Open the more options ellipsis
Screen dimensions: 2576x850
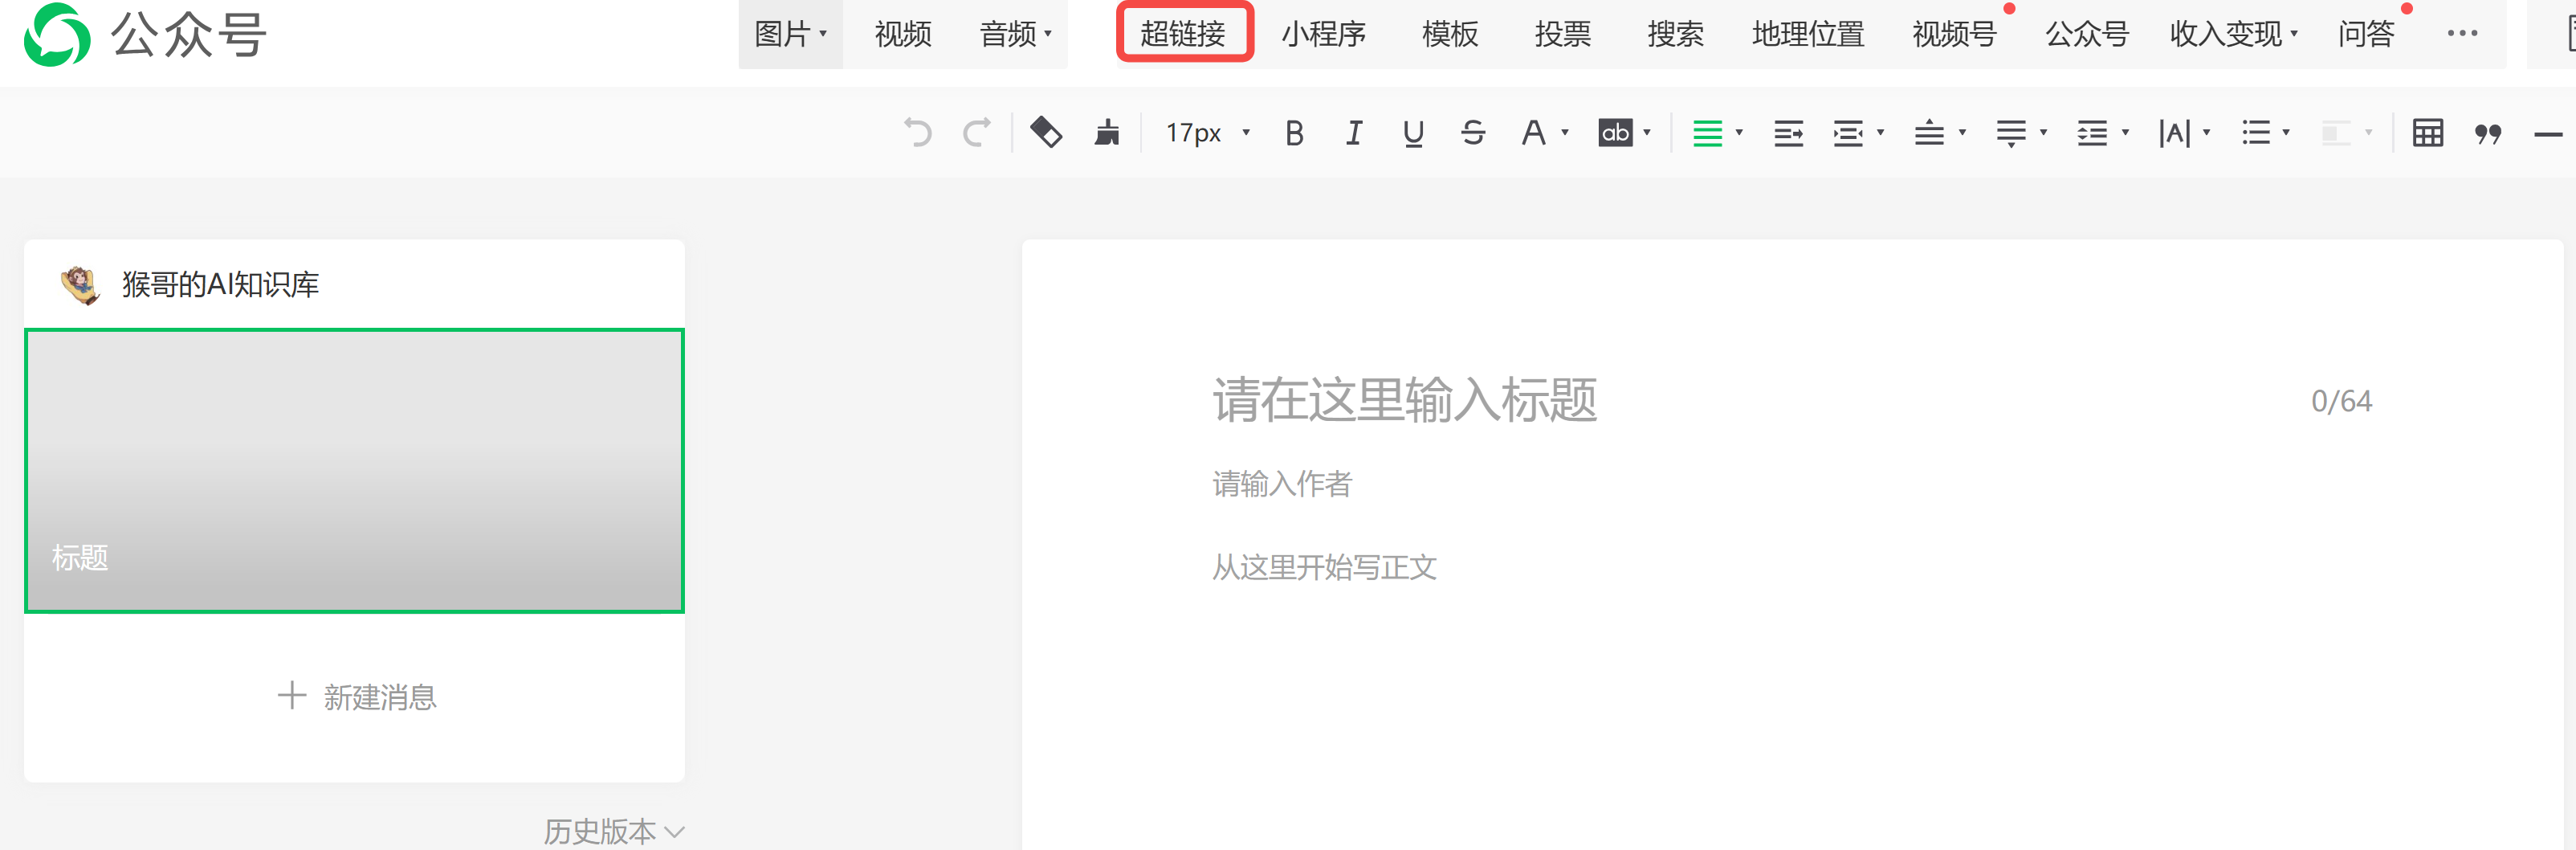(x=2462, y=34)
